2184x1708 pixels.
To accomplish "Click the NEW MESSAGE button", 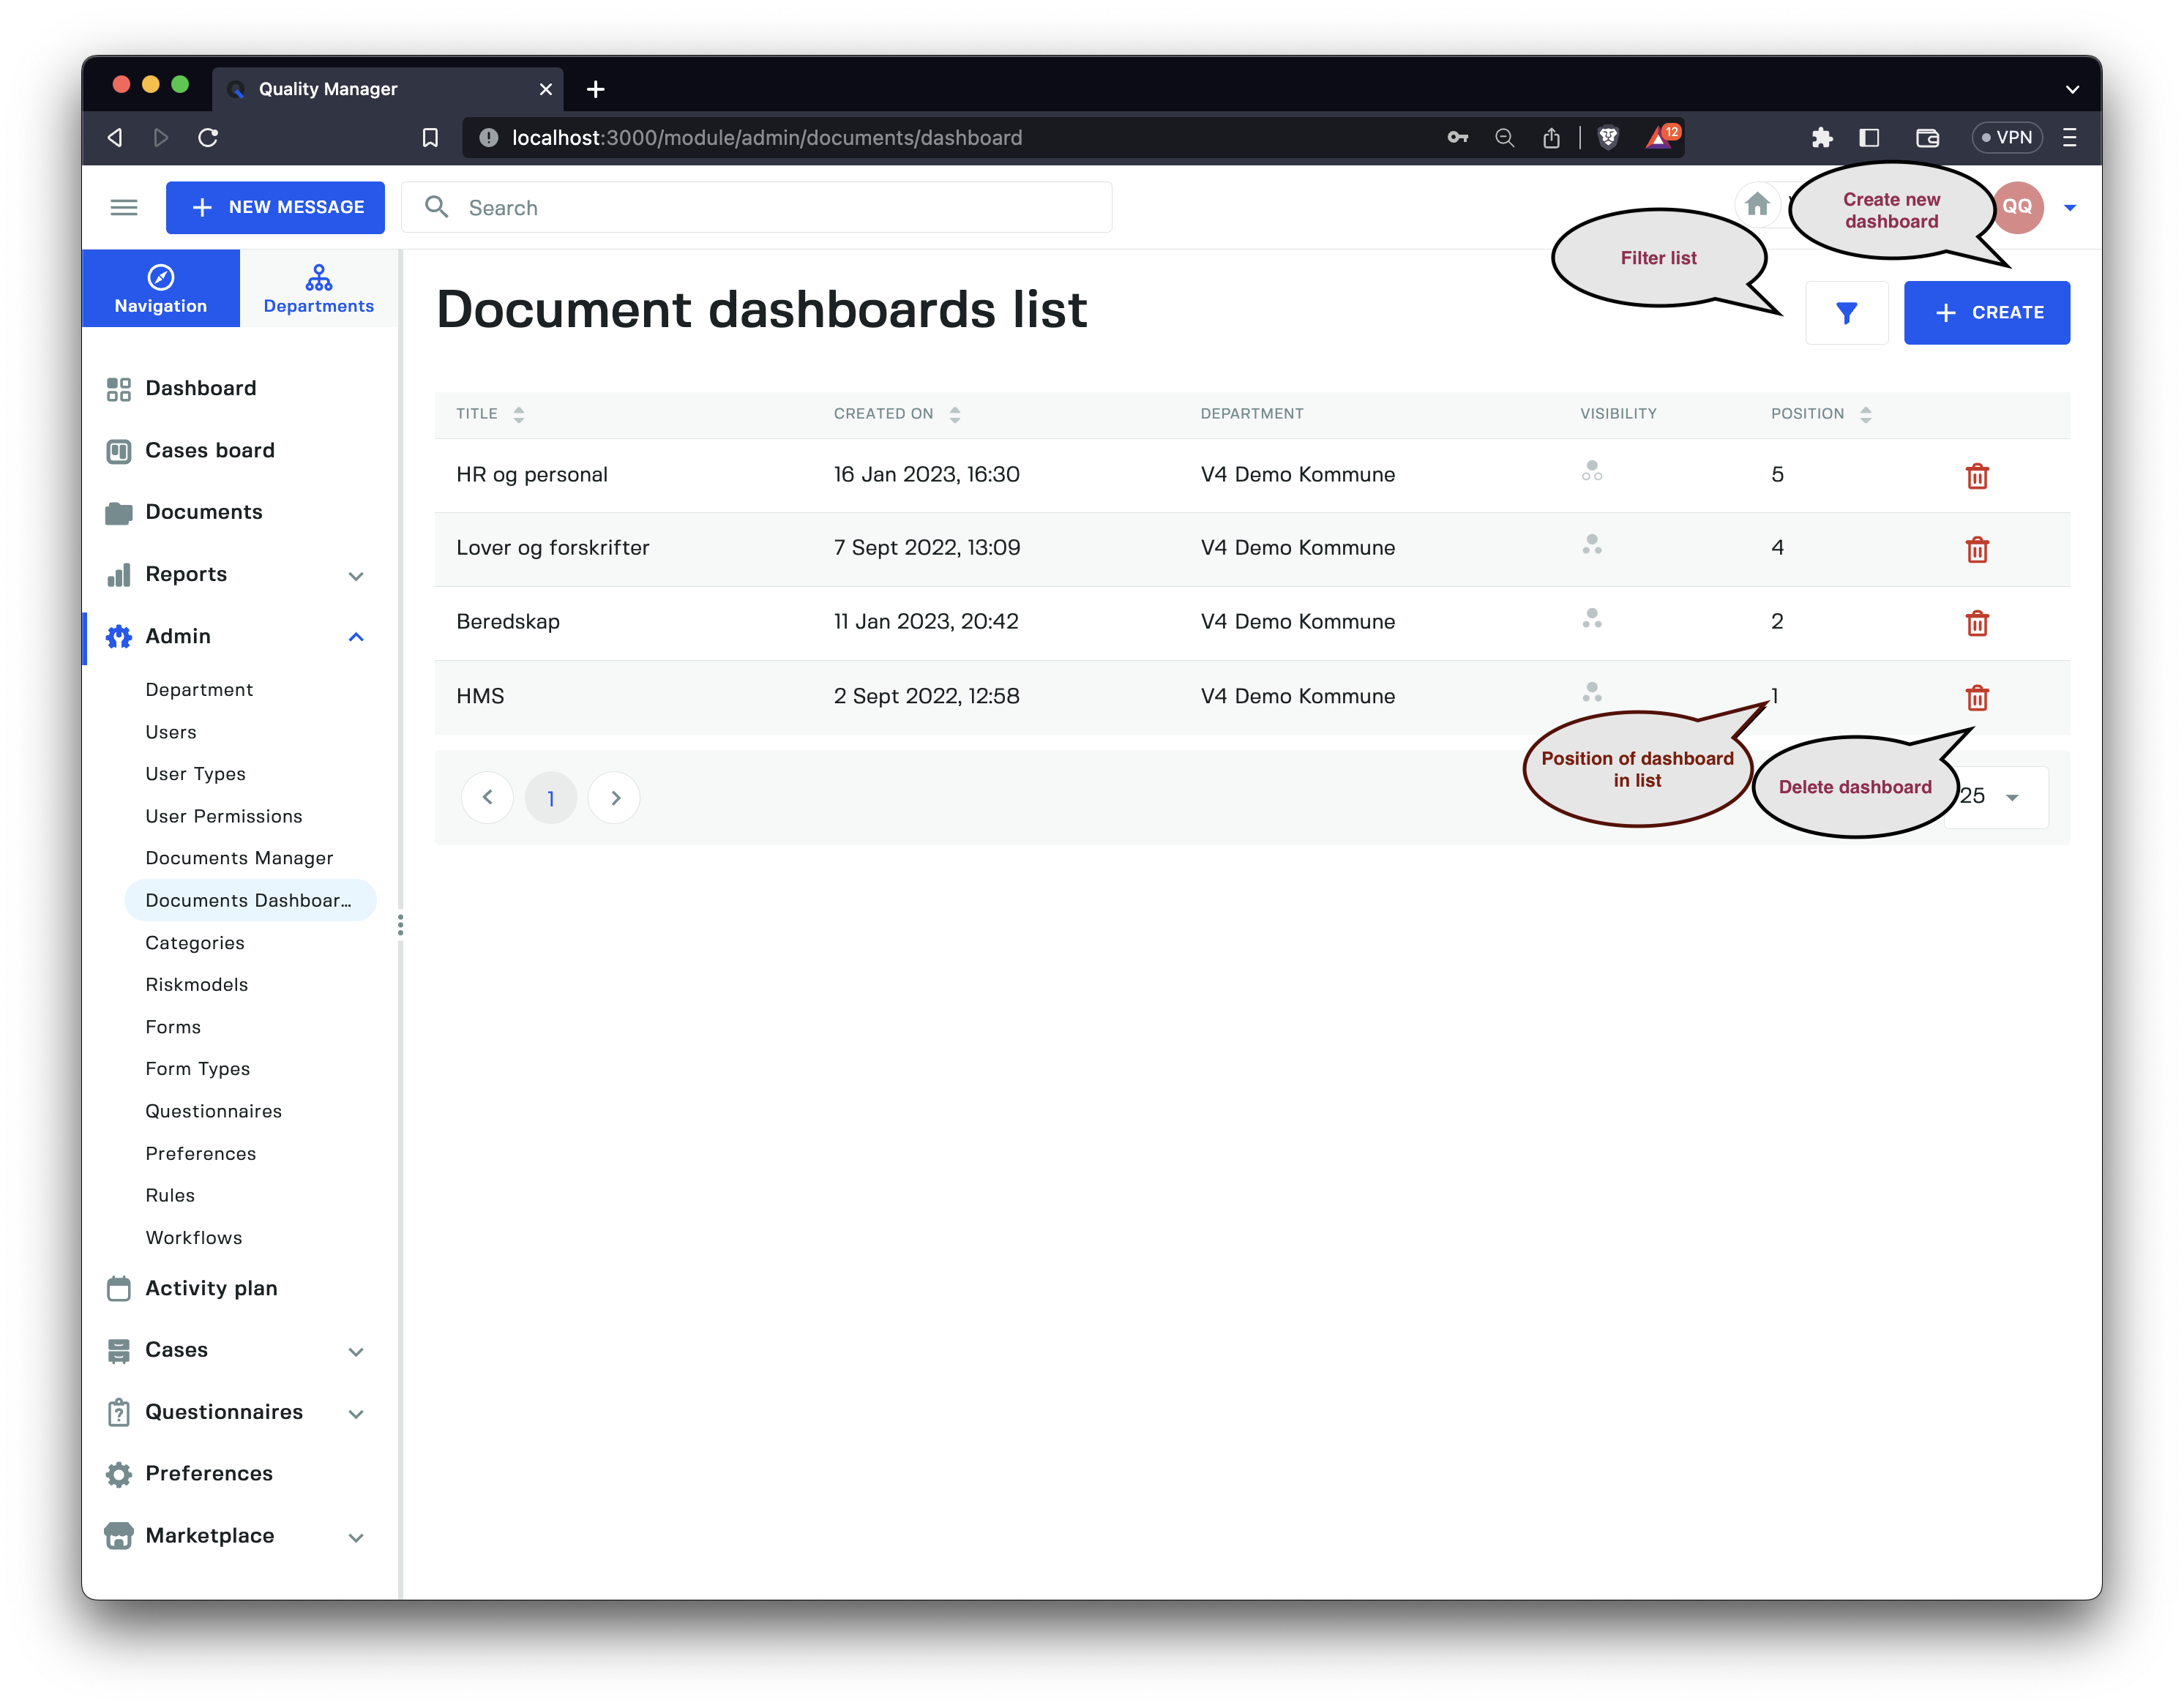I will pos(275,207).
